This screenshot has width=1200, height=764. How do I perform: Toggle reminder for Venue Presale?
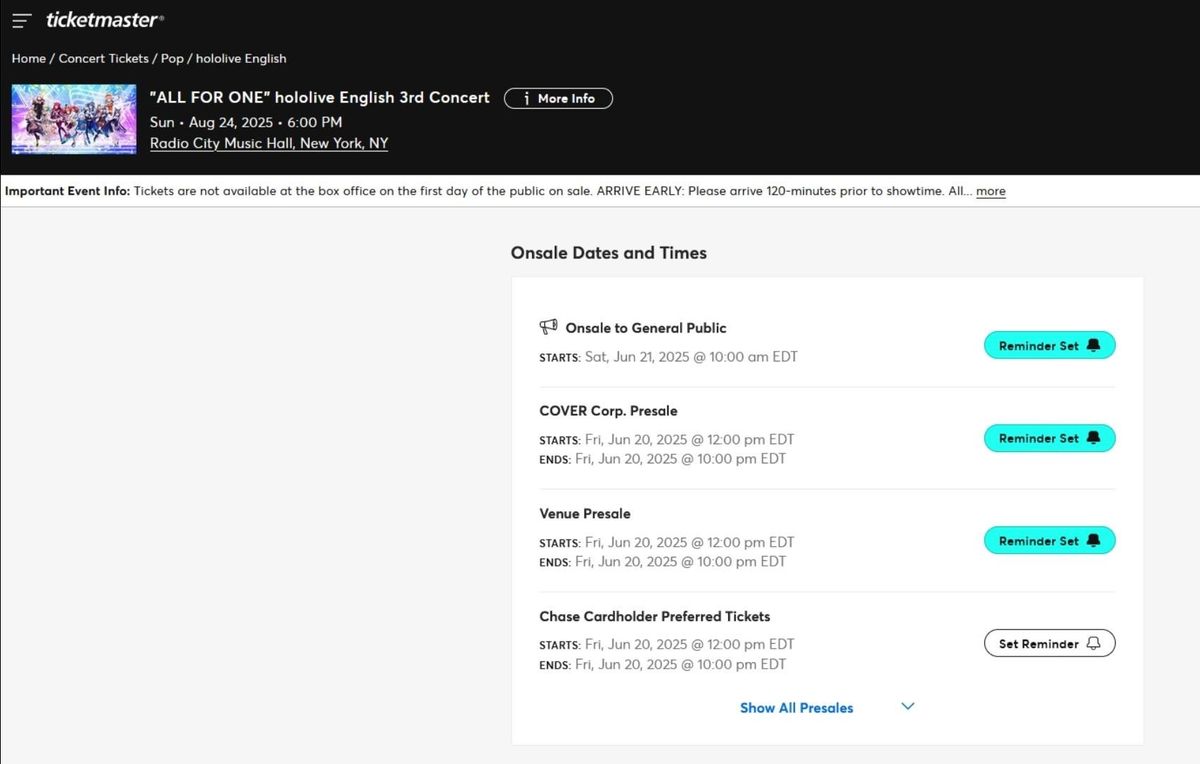point(1049,541)
